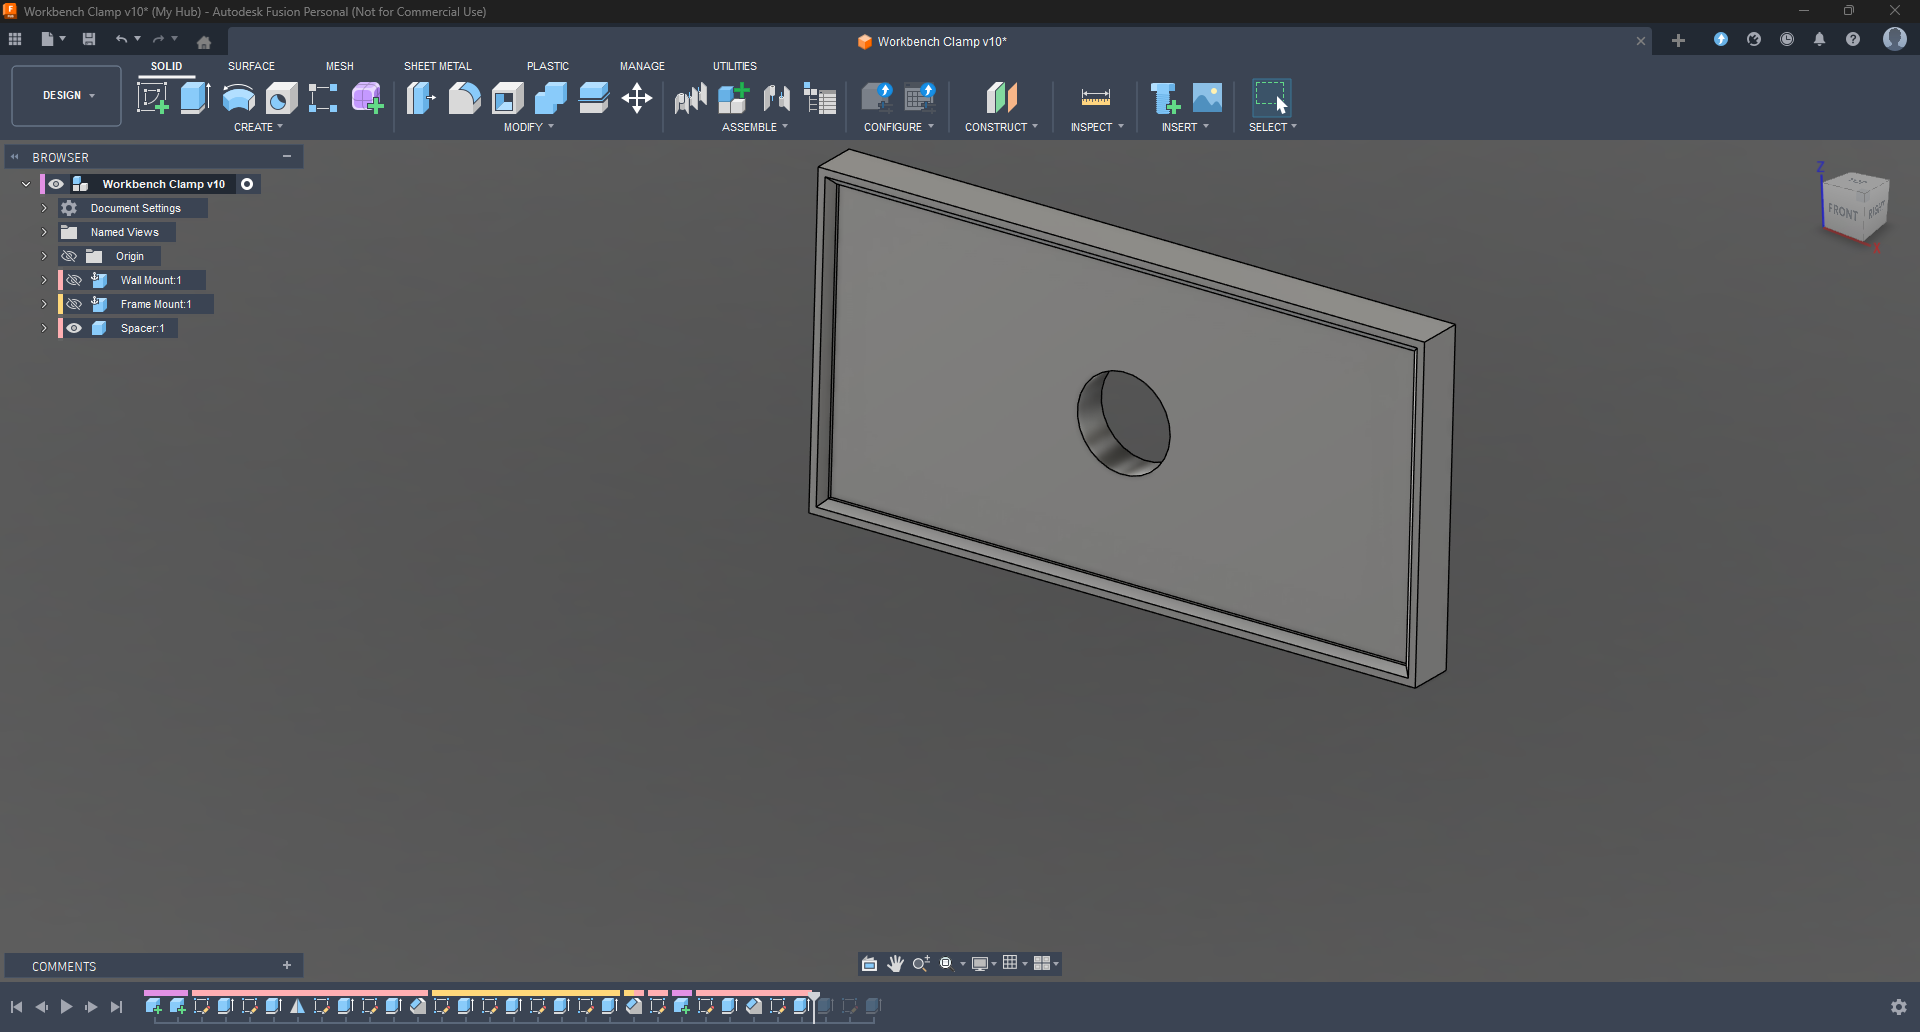Click the first timeline feature marker

(x=154, y=1007)
